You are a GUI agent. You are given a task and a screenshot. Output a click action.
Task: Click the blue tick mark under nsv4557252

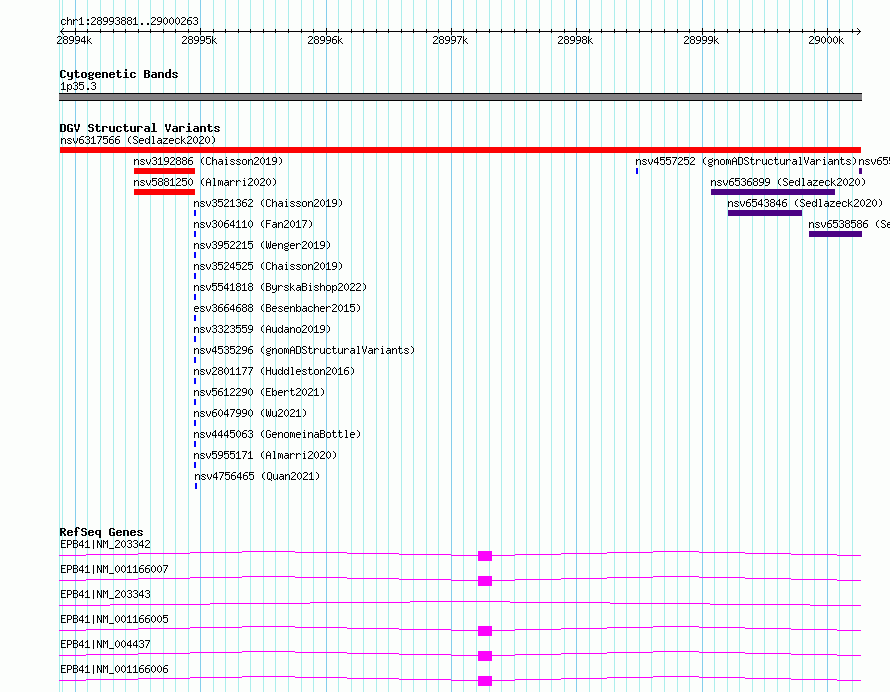[x=637, y=171]
